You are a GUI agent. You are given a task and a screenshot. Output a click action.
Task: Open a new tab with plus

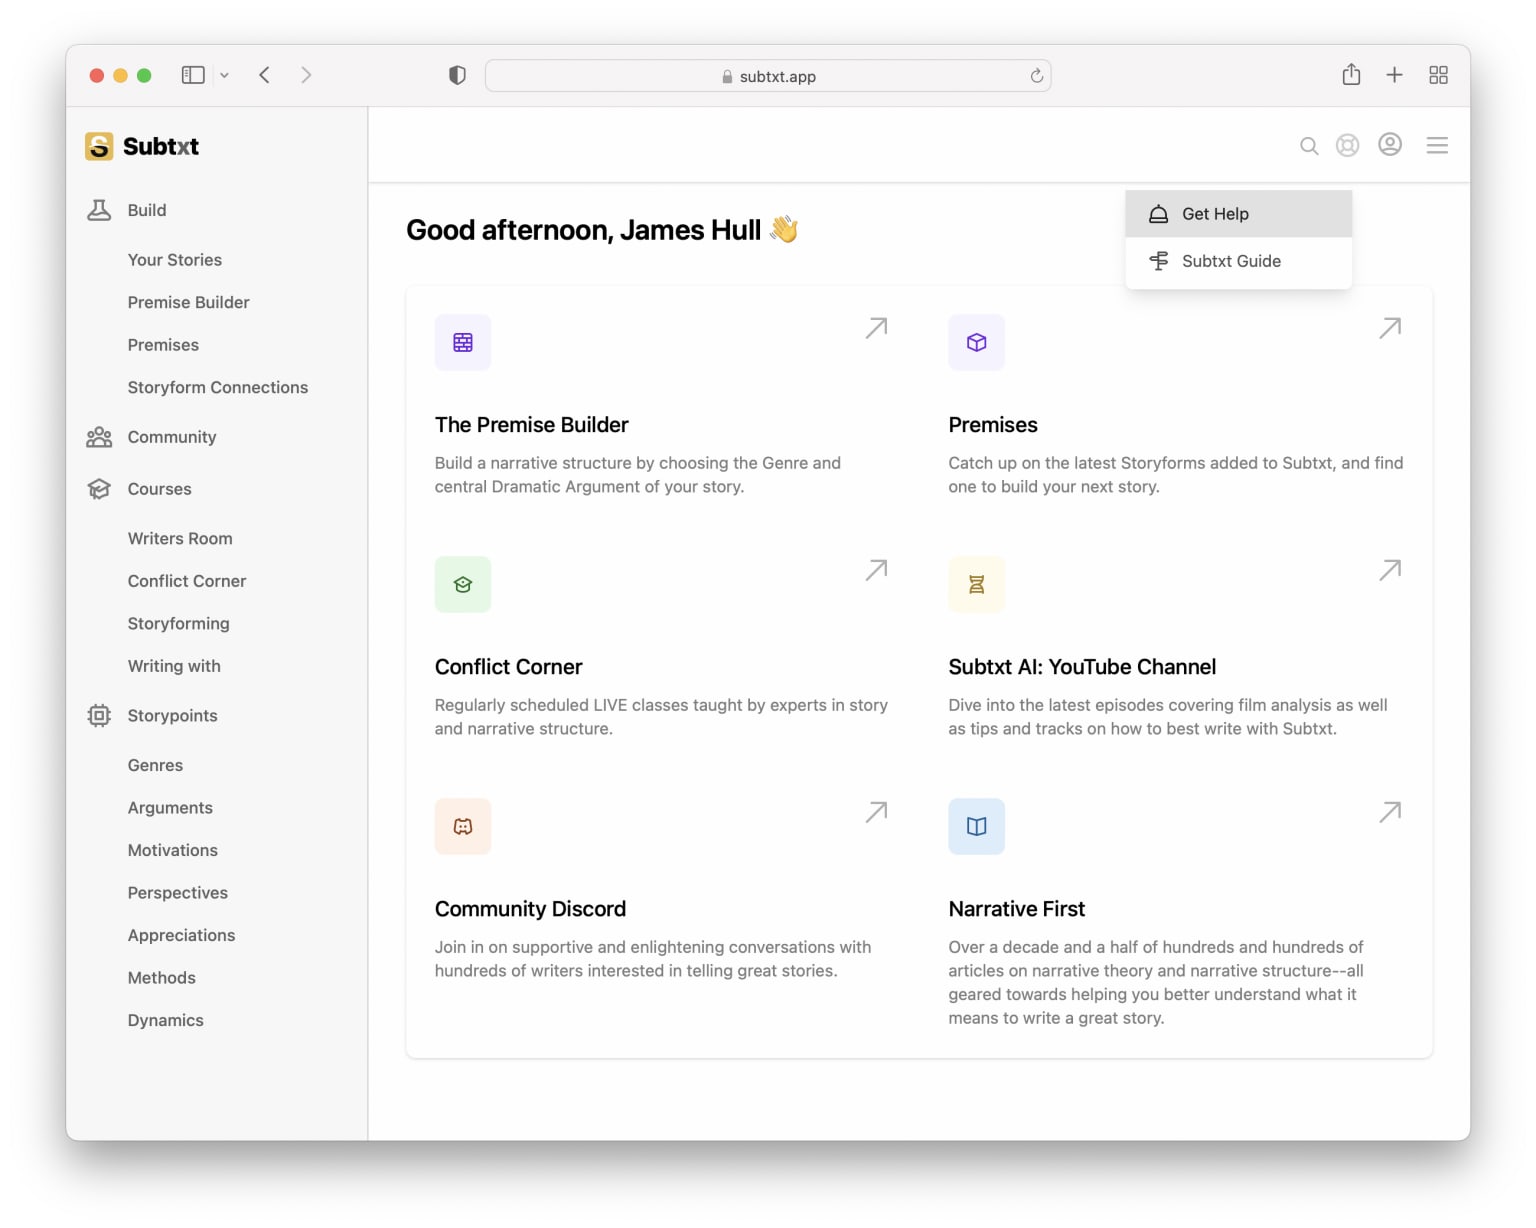click(x=1394, y=75)
